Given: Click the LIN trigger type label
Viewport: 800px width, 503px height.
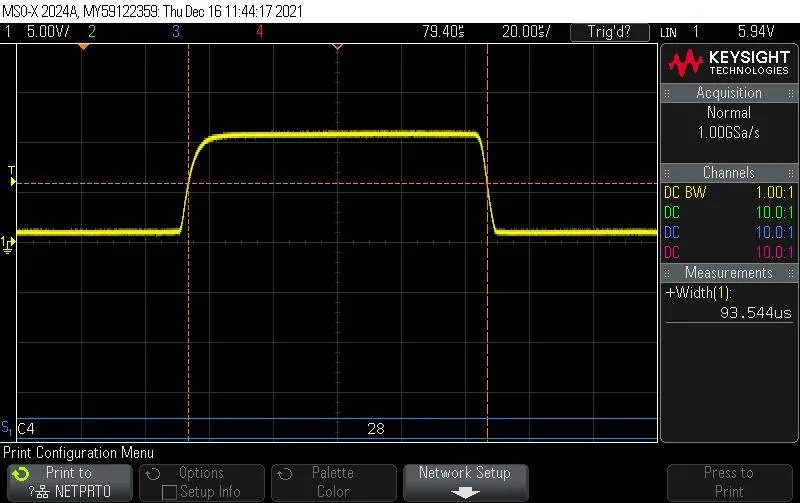Looking at the screenshot, I should (x=668, y=33).
